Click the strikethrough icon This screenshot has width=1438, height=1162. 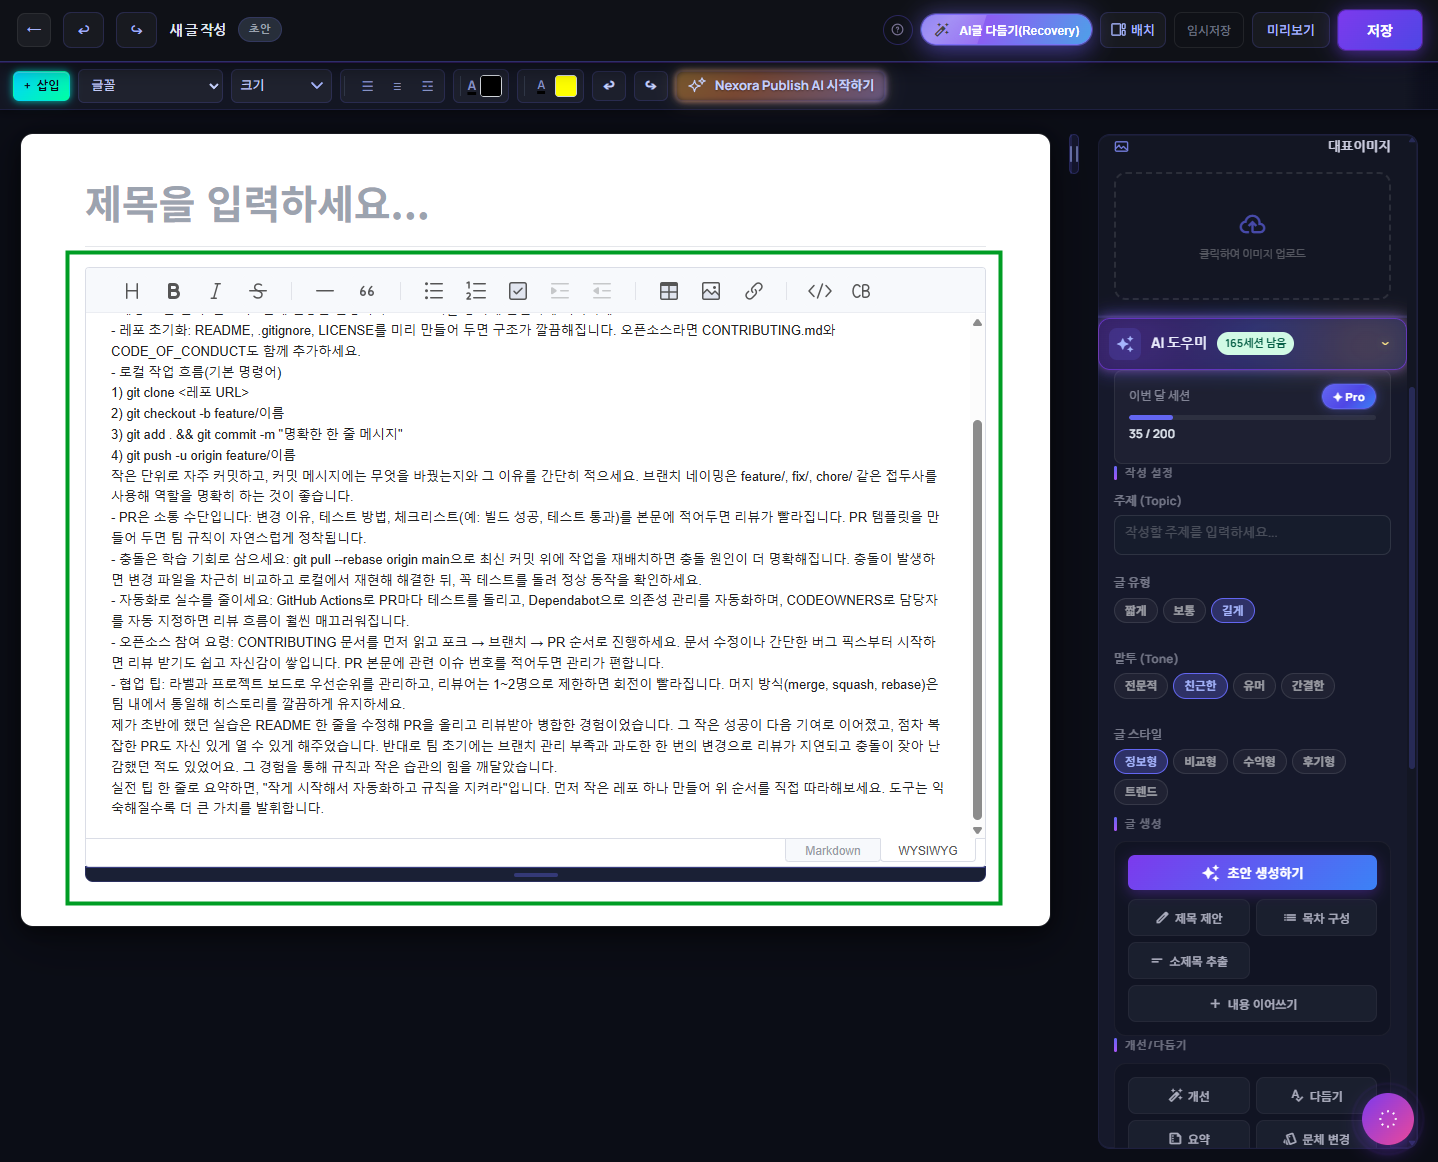point(258,291)
